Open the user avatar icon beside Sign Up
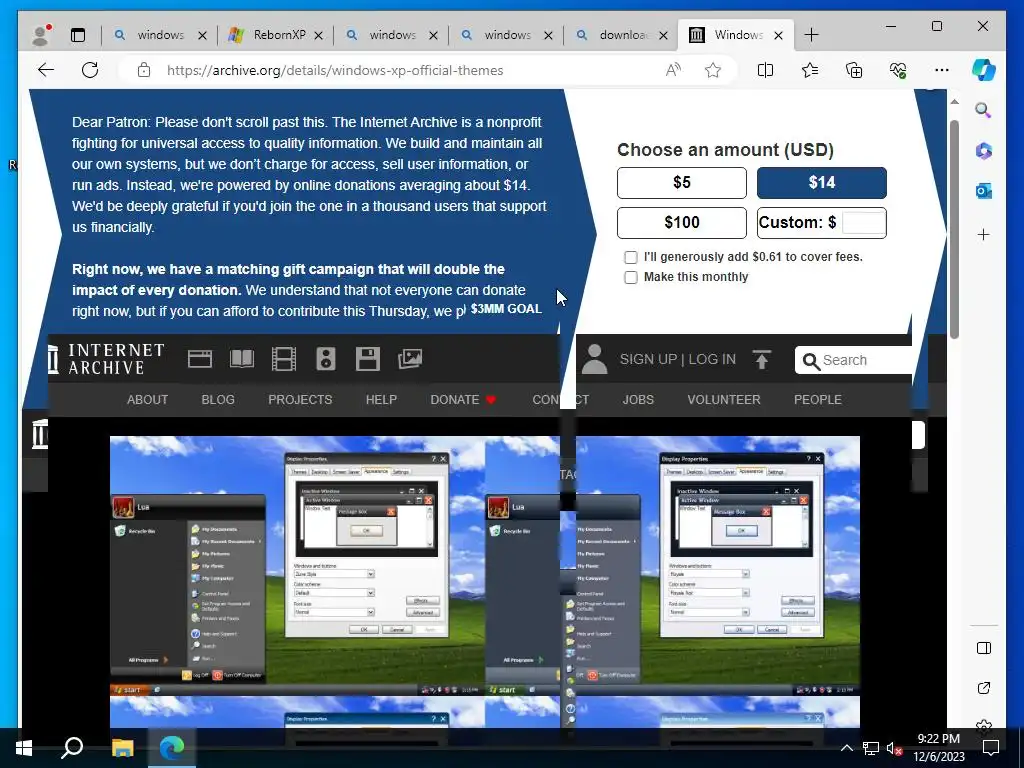This screenshot has width=1024, height=768. 594,359
